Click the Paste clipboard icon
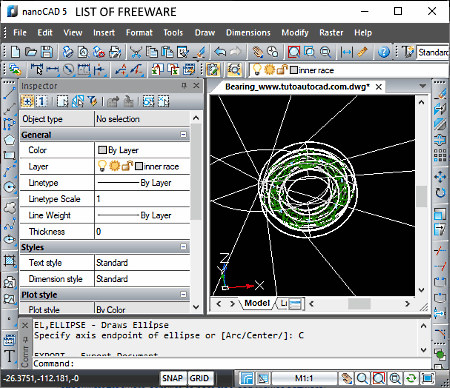 (167, 52)
